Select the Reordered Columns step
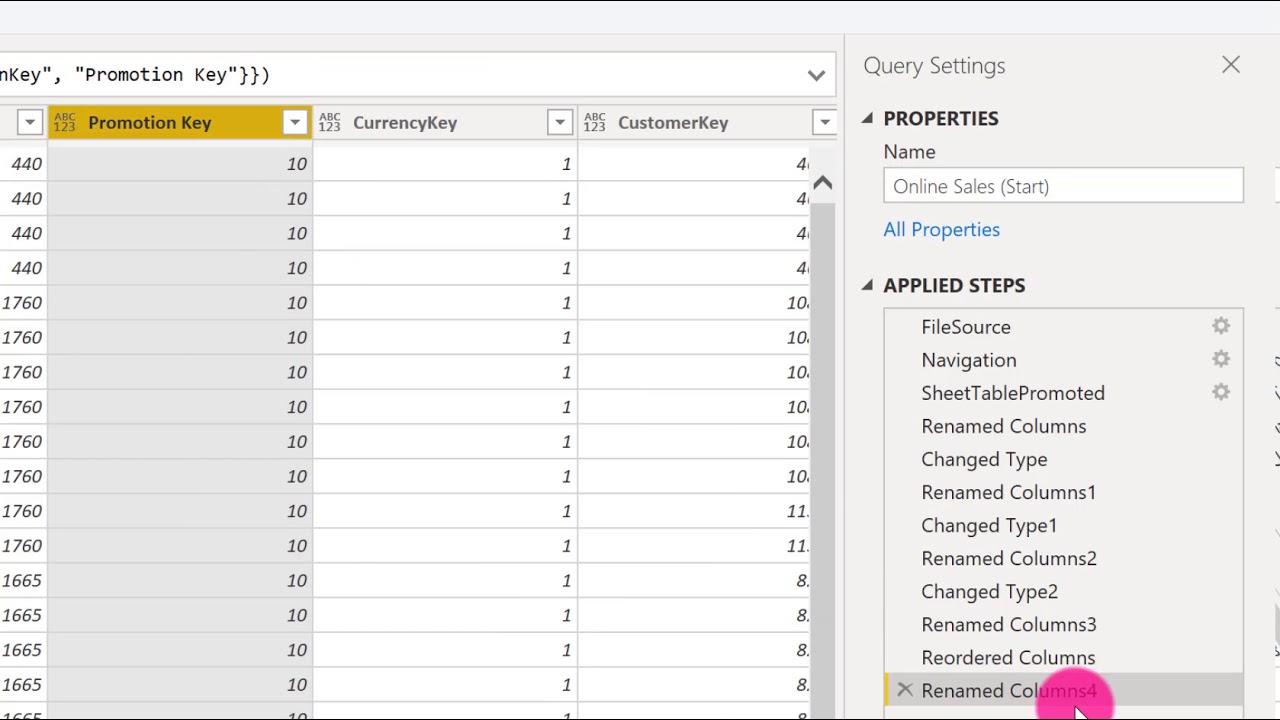1280x720 pixels. pyautogui.click(x=1008, y=657)
